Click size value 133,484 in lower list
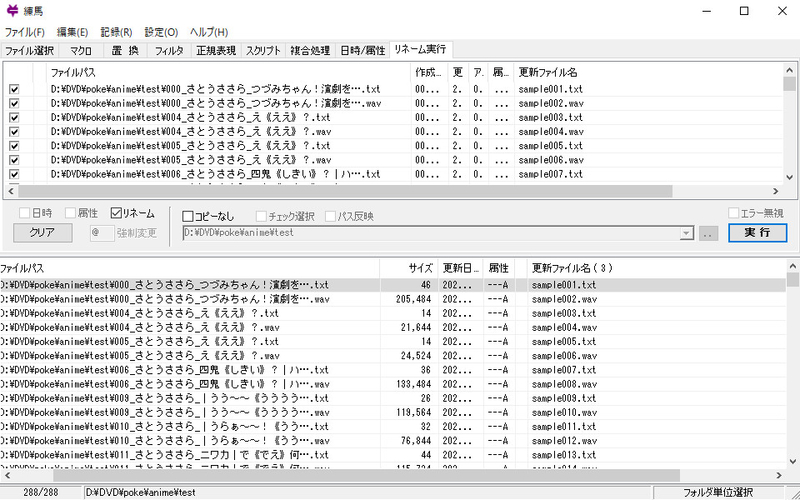This screenshot has height=500, width=800. pos(413,384)
